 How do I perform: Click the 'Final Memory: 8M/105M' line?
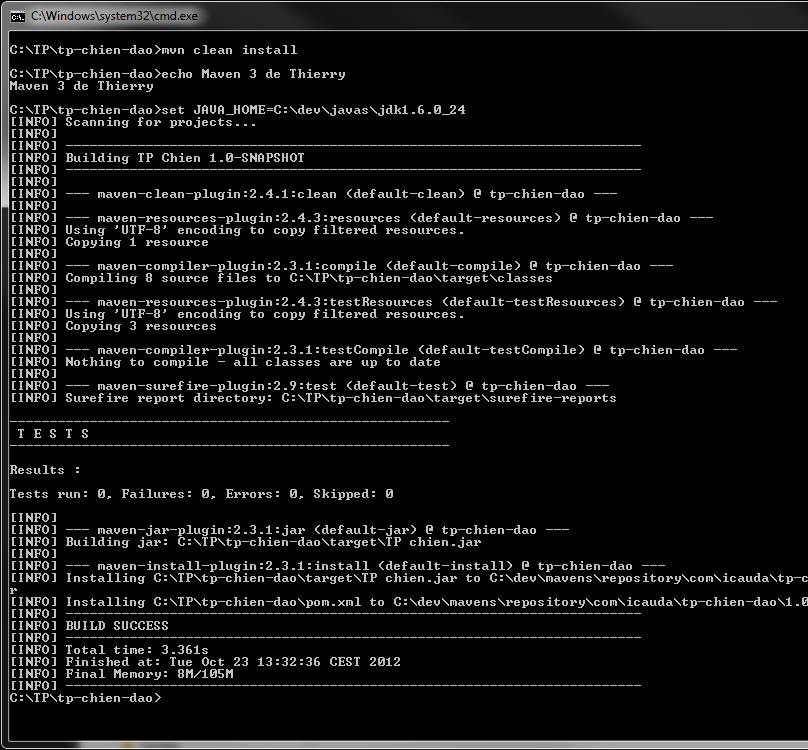[149, 674]
